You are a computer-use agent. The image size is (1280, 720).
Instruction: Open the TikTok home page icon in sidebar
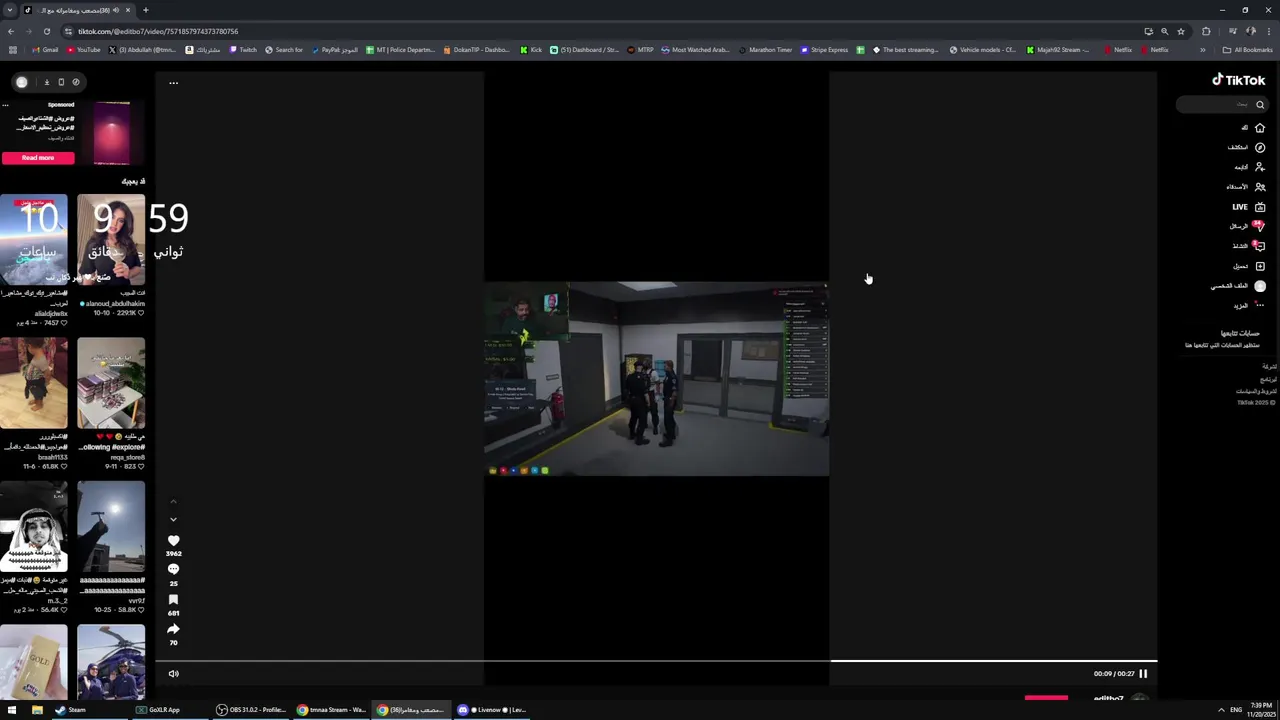click(x=1260, y=128)
